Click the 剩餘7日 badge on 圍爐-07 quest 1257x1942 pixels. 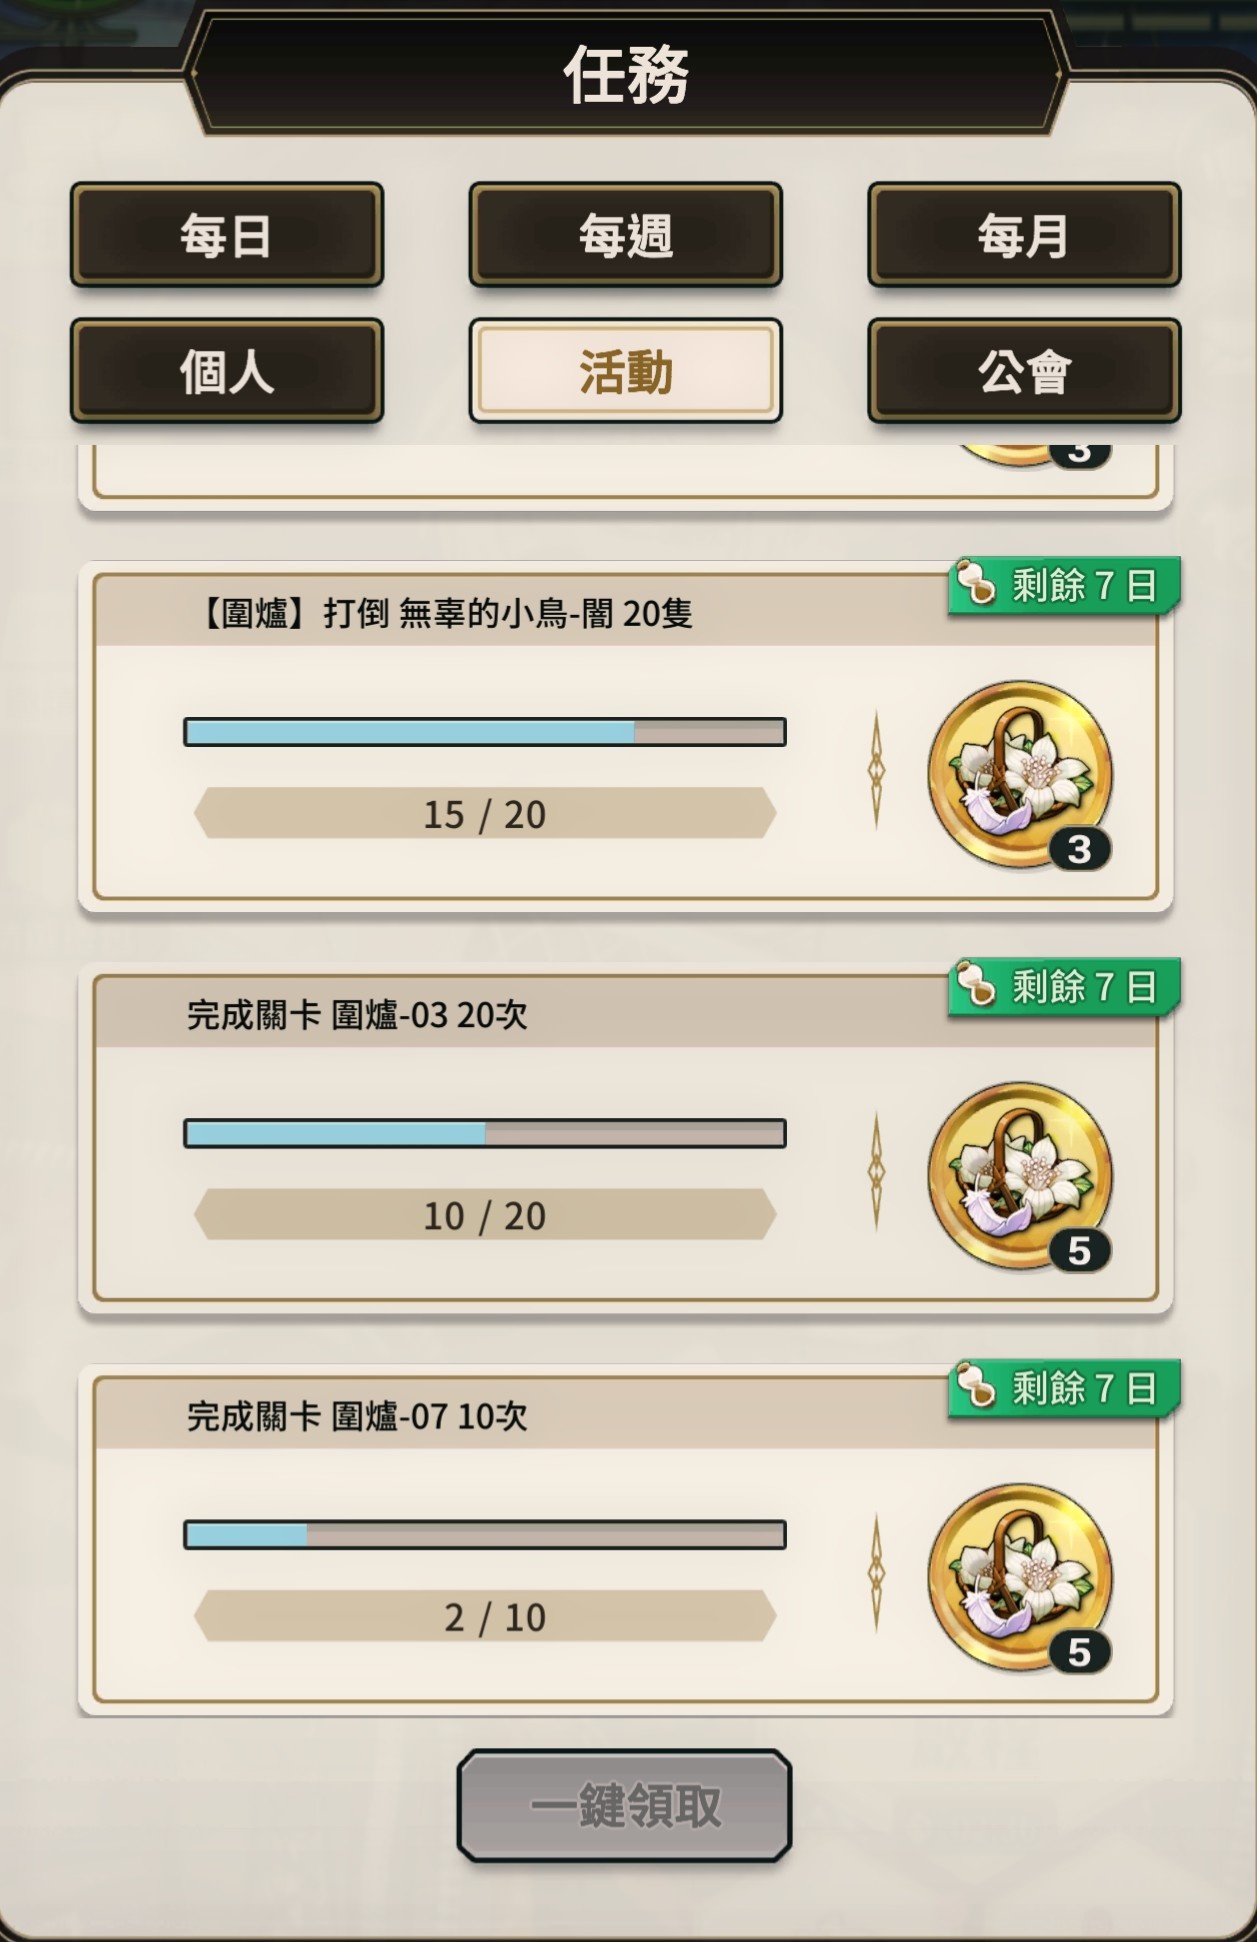1065,1389
